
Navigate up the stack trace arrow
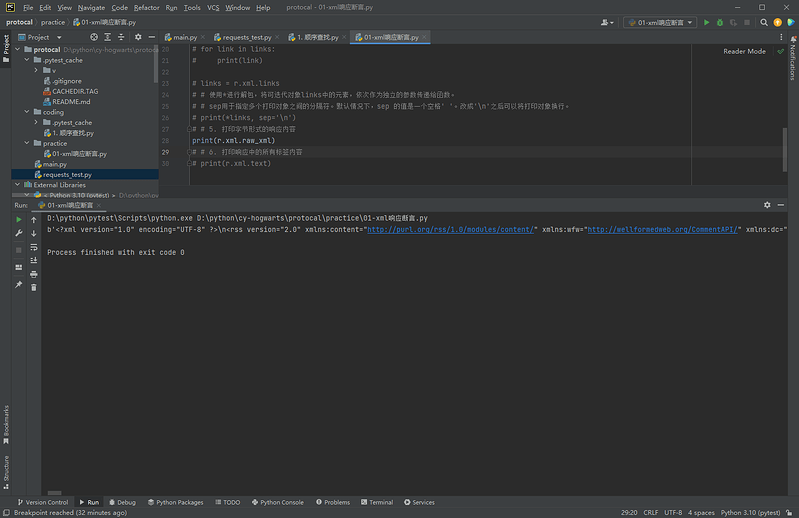click(34, 220)
